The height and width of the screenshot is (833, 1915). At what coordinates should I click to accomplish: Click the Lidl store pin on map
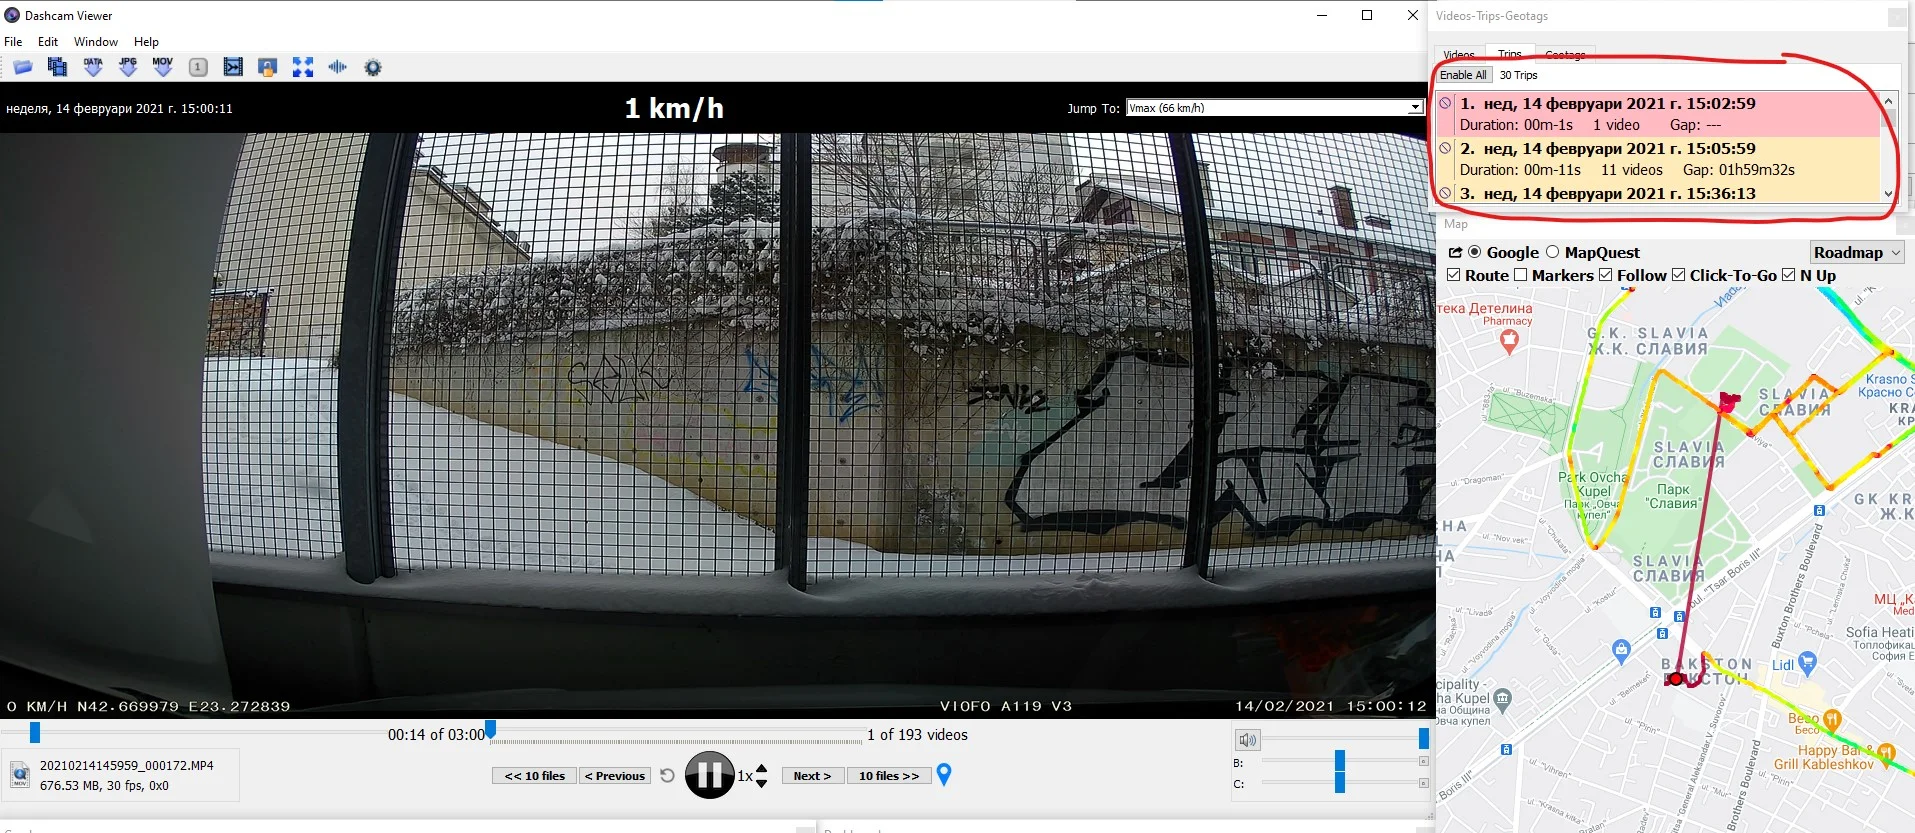pyautogui.click(x=1806, y=662)
